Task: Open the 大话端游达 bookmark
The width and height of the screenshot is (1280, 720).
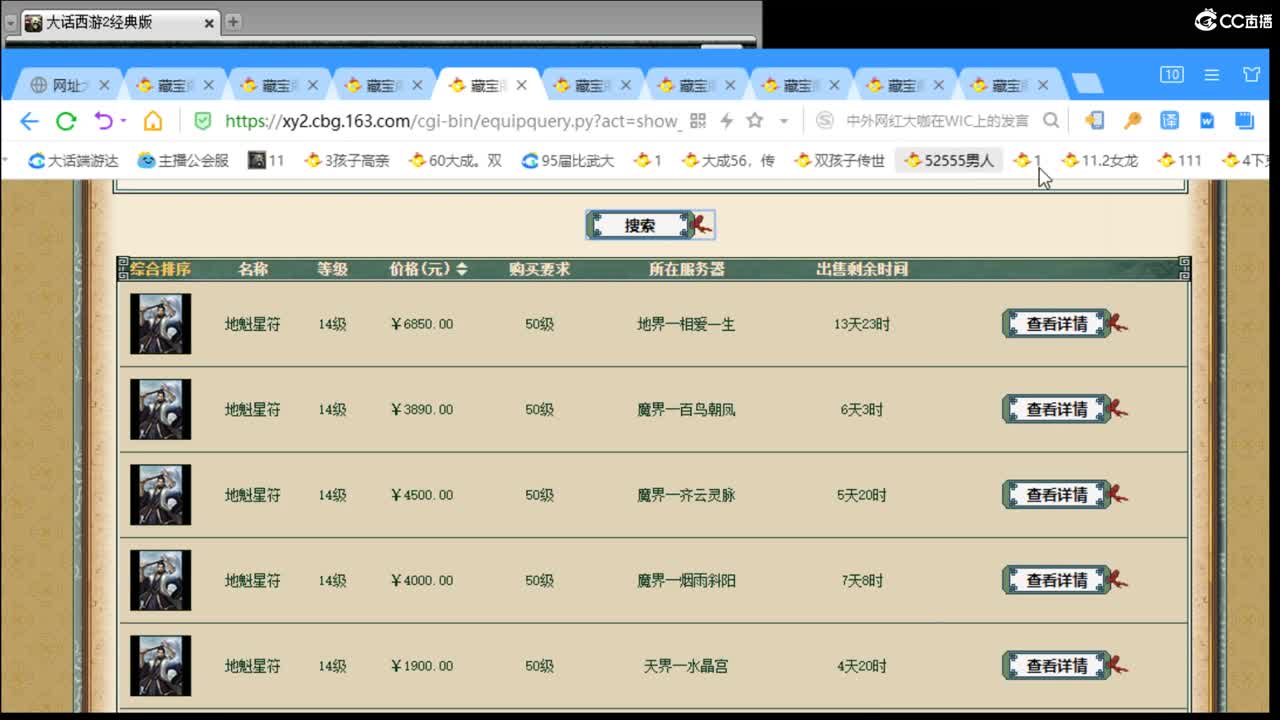Action: coord(74,160)
